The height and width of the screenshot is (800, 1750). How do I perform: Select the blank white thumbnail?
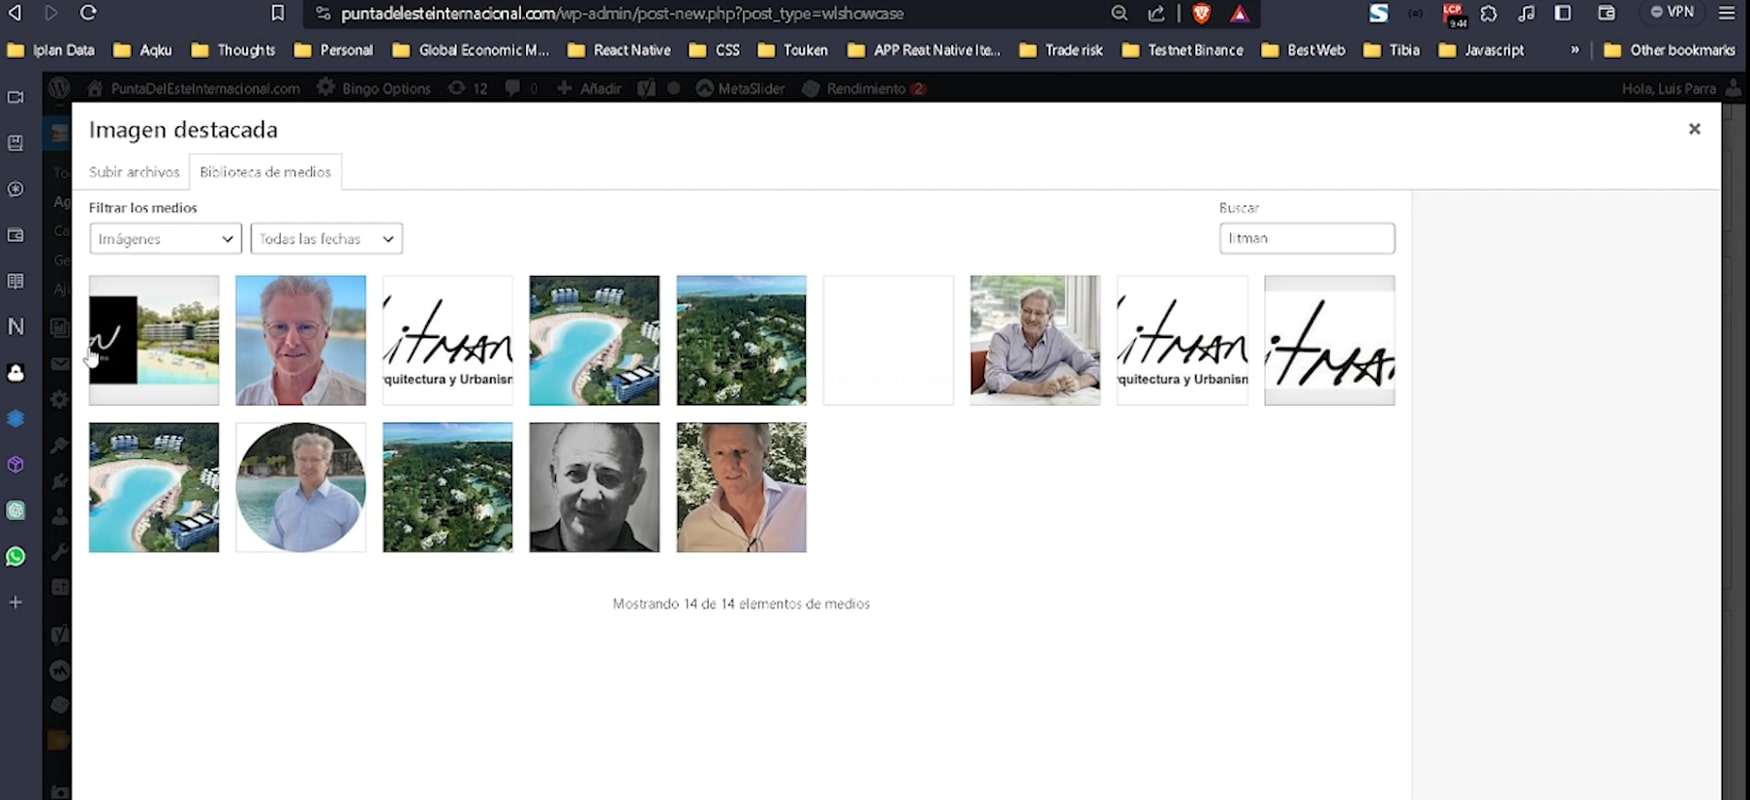(x=888, y=340)
